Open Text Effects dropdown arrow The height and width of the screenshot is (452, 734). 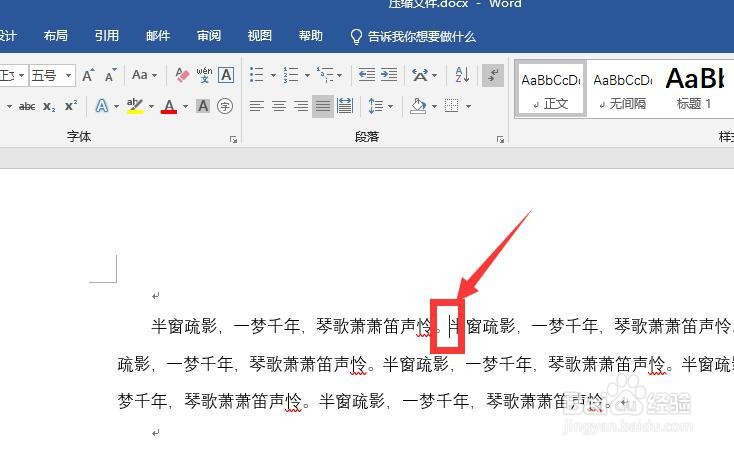[116, 107]
